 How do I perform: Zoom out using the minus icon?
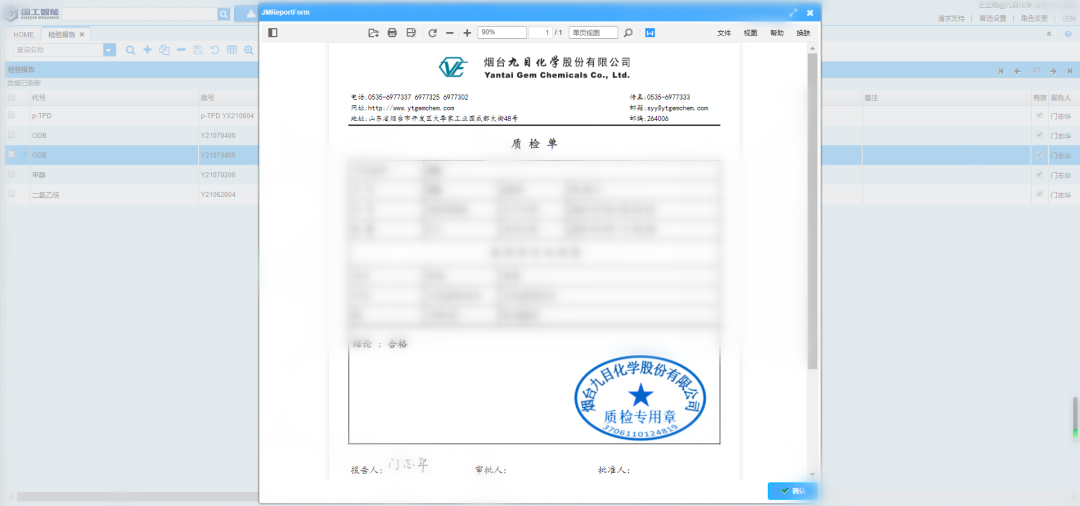click(450, 33)
